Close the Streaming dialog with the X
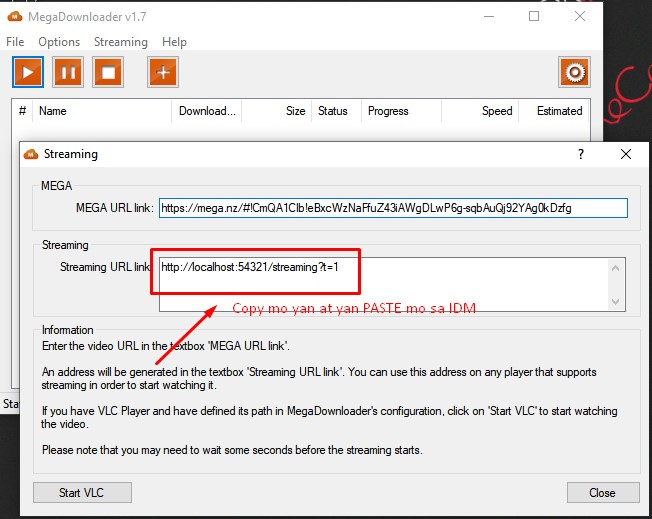The image size is (652, 519). [626, 154]
